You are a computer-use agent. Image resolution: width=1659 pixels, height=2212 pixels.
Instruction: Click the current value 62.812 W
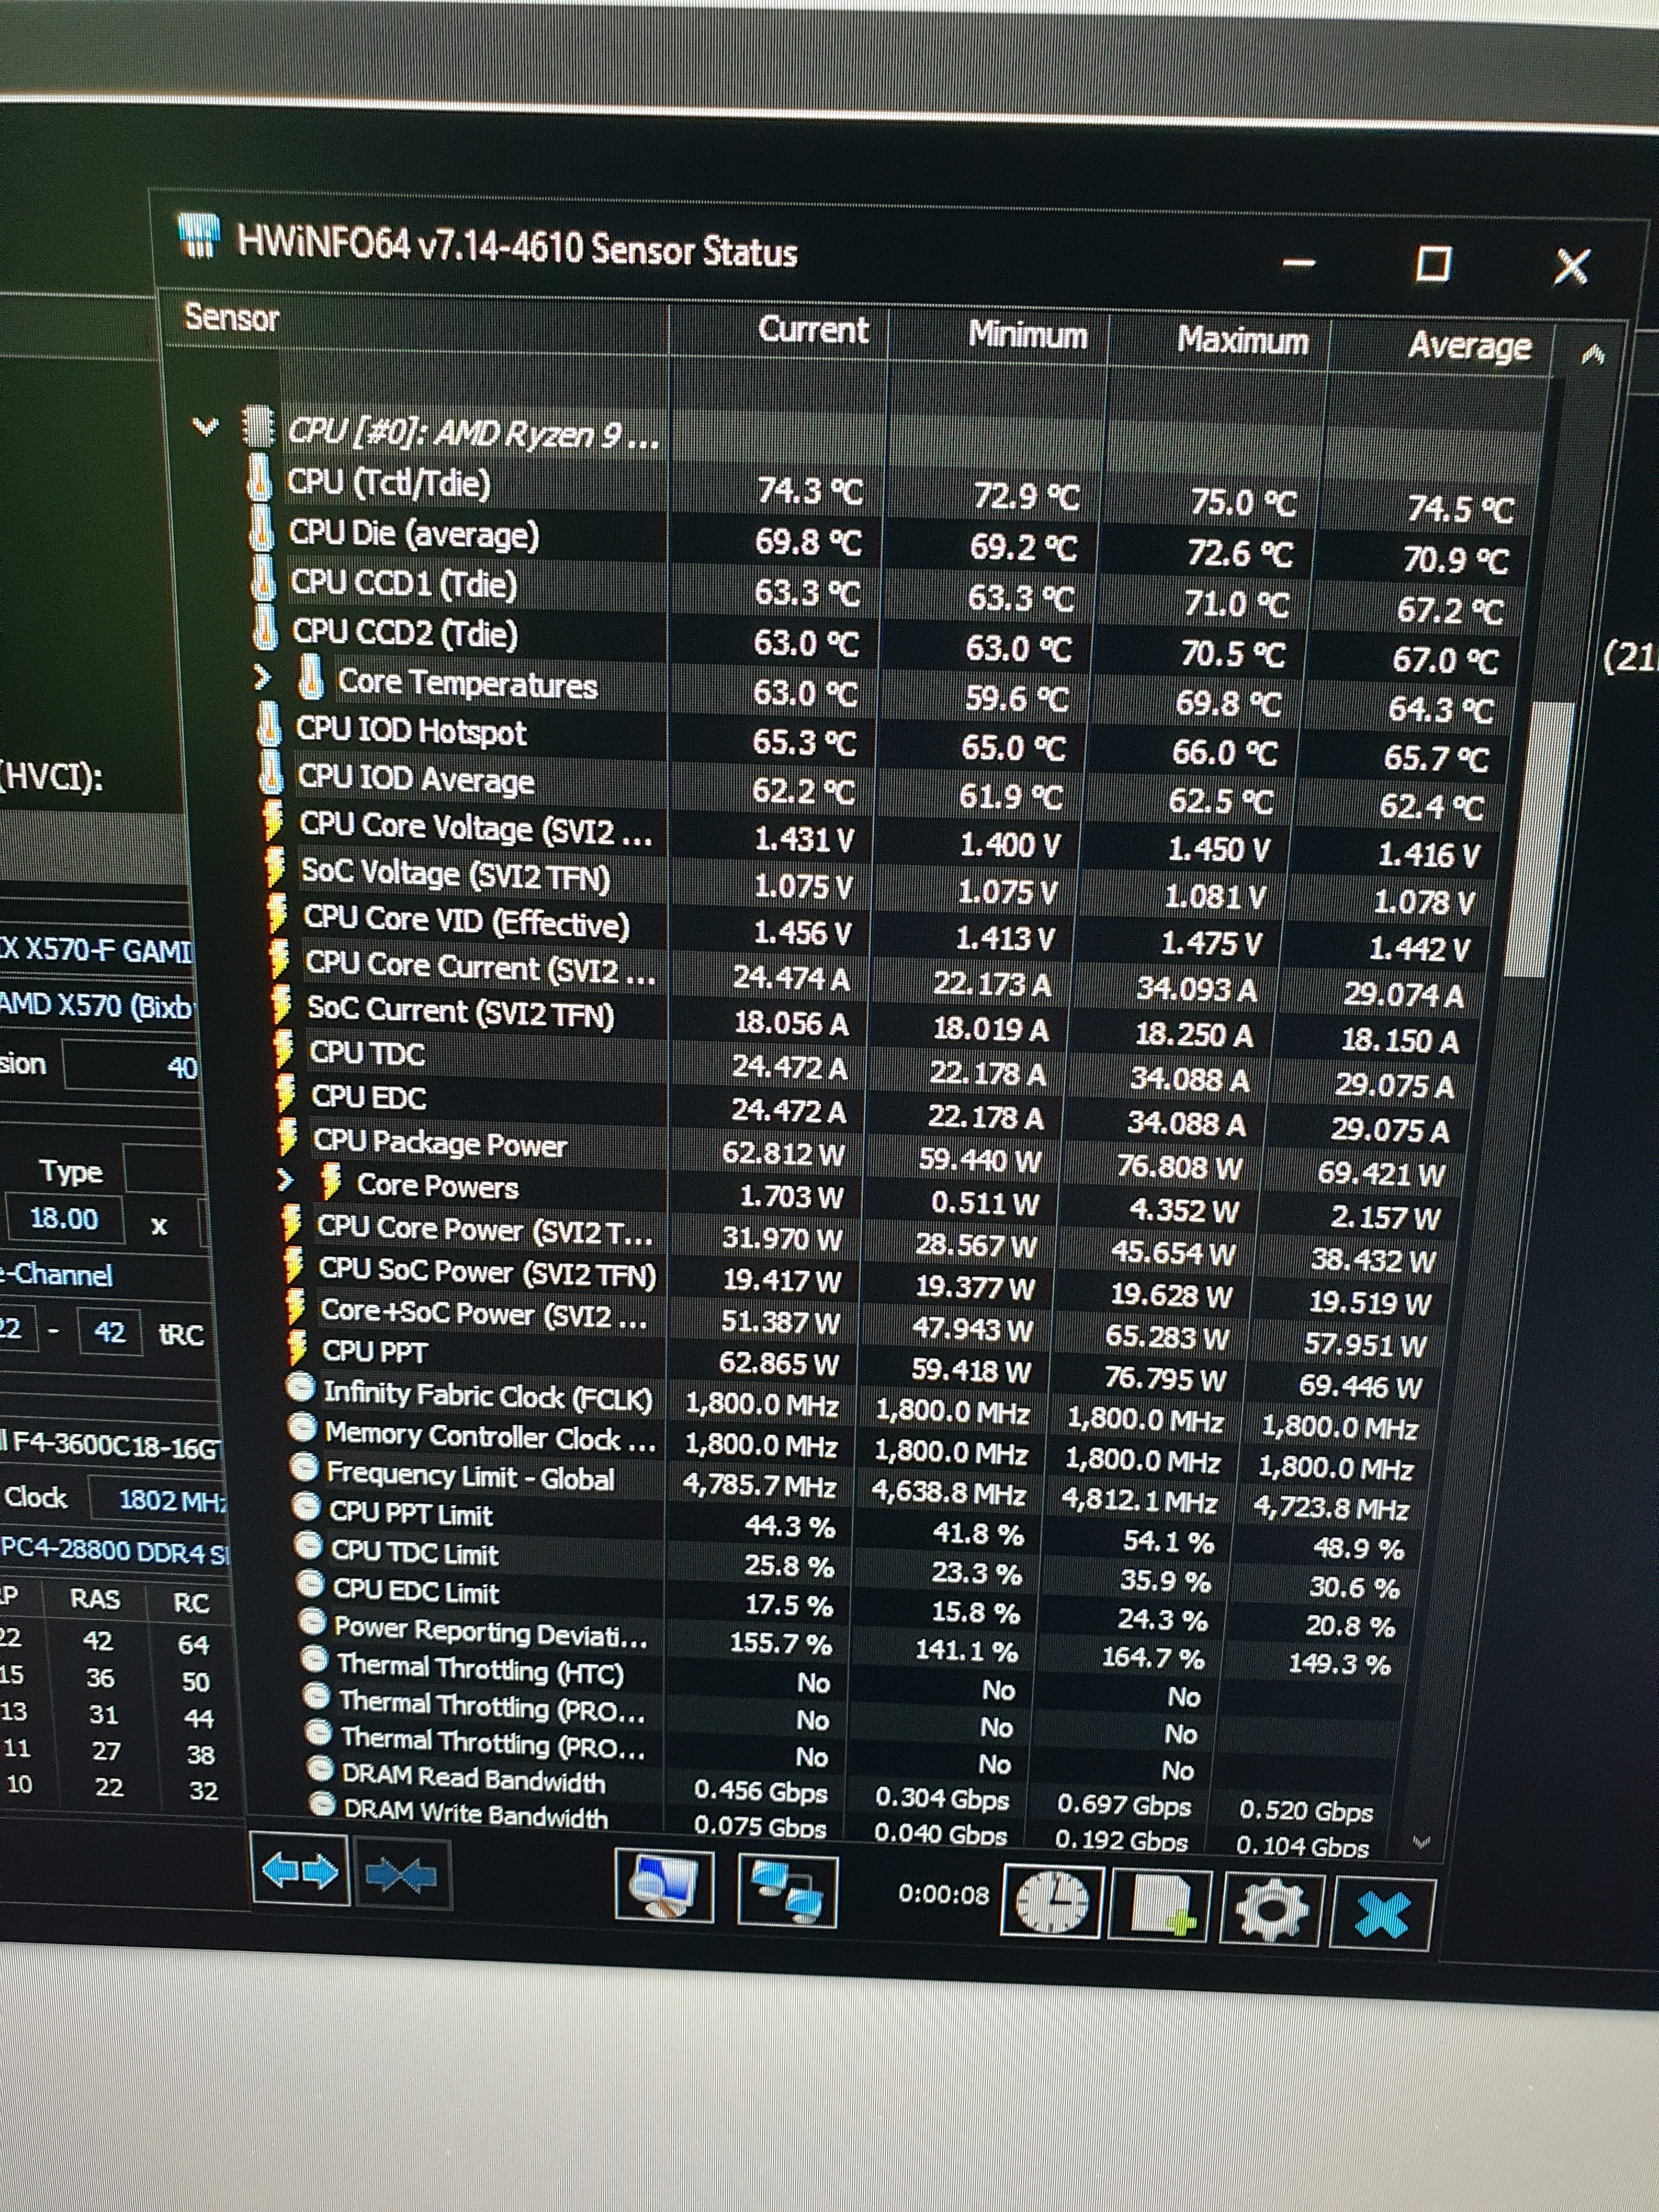783,1154
